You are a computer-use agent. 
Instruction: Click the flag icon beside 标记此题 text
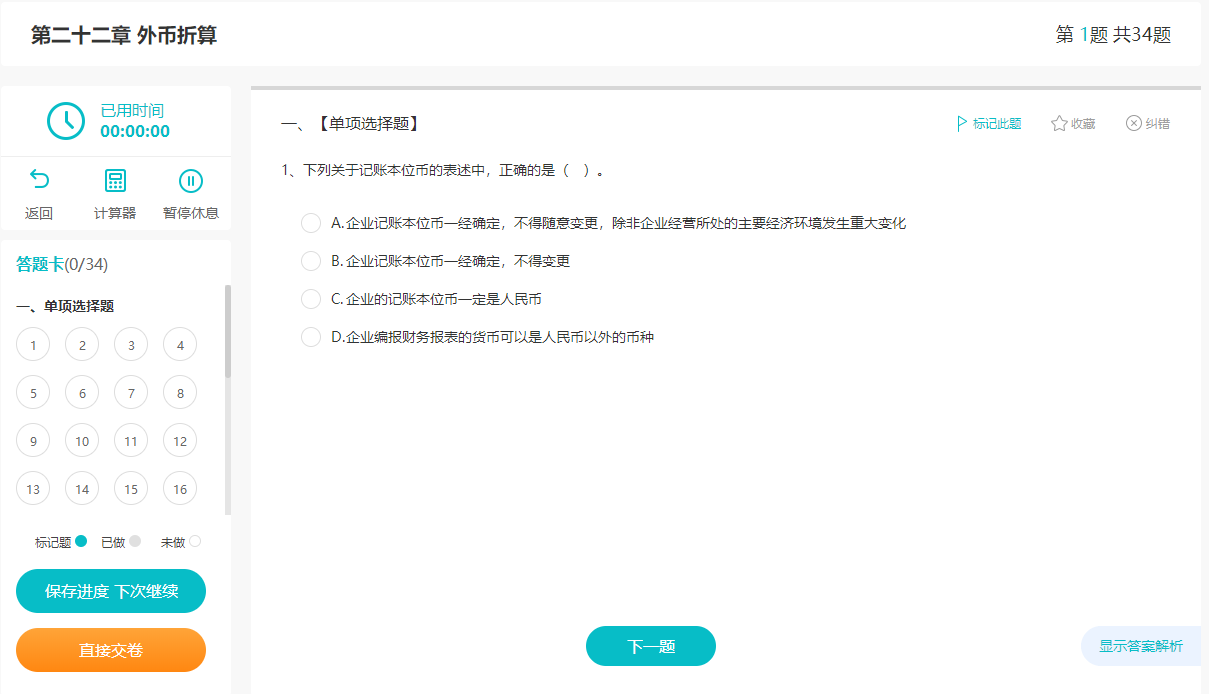pos(961,123)
